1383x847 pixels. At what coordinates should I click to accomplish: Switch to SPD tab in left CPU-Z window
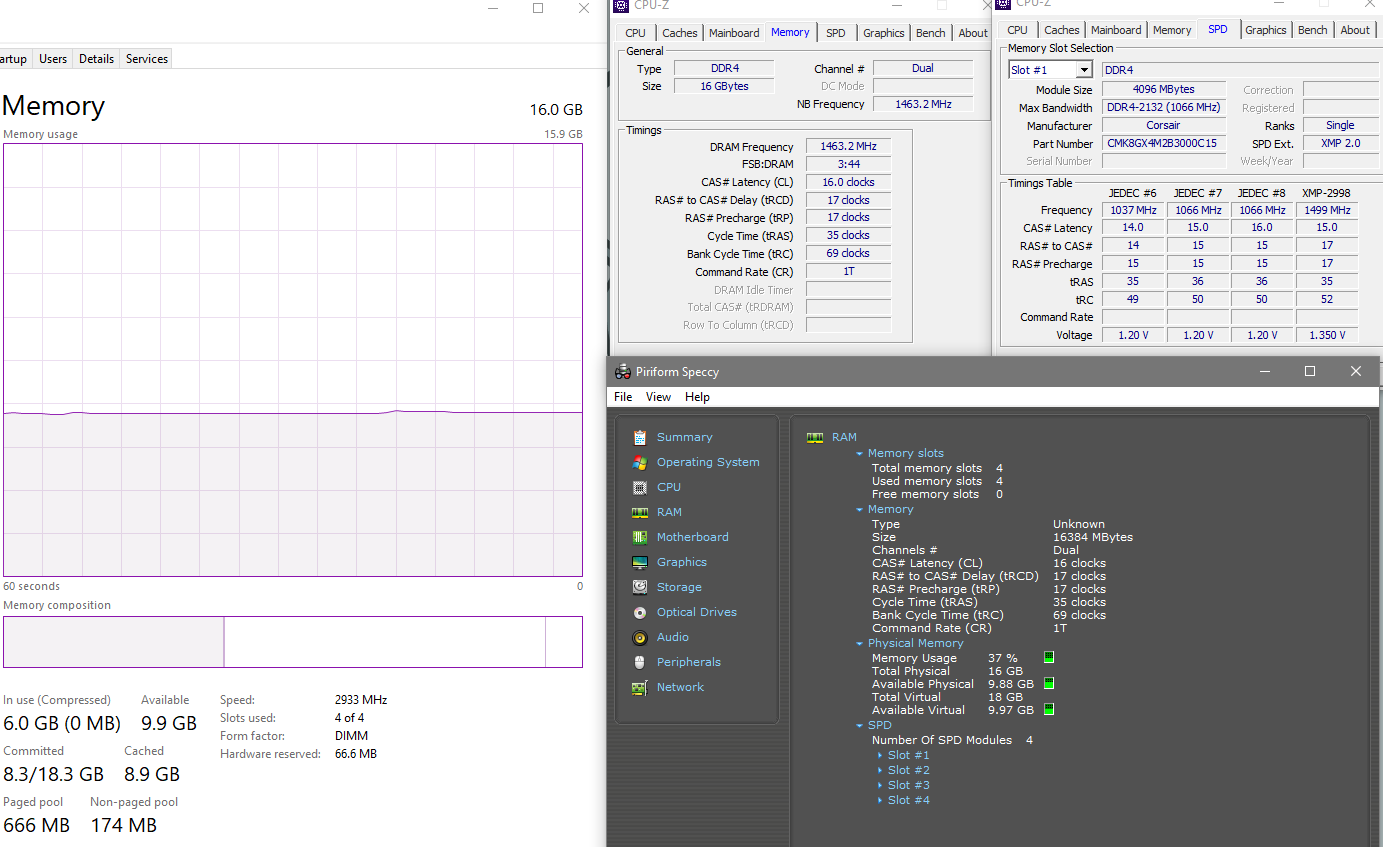tap(836, 33)
